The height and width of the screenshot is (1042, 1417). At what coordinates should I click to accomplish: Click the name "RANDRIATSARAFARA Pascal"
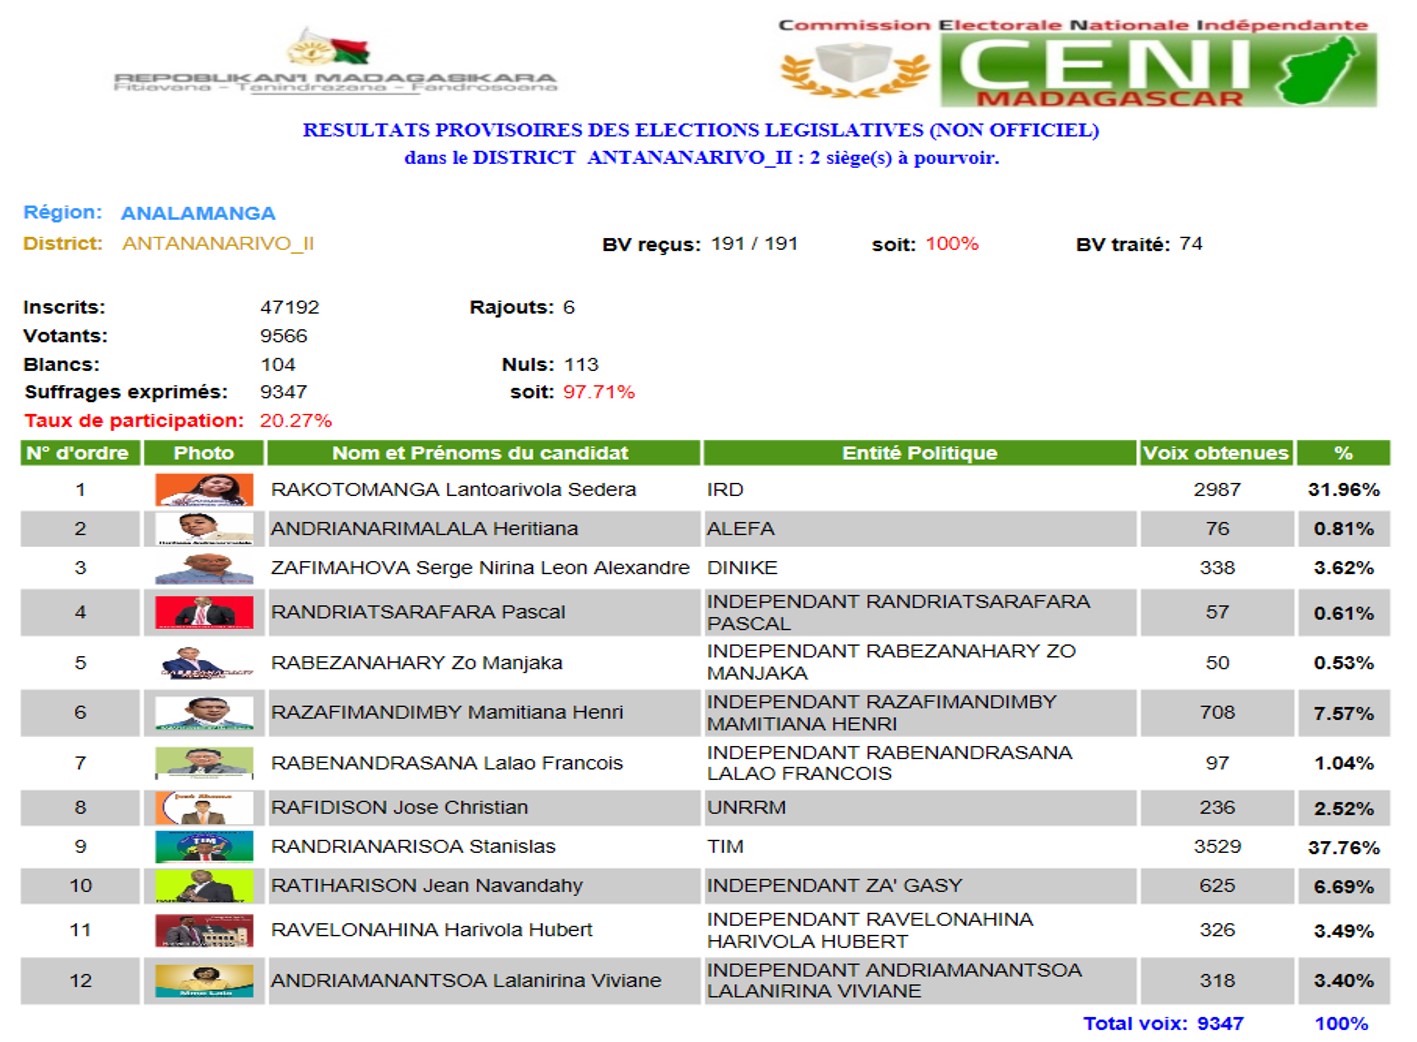(x=418, y=612)
